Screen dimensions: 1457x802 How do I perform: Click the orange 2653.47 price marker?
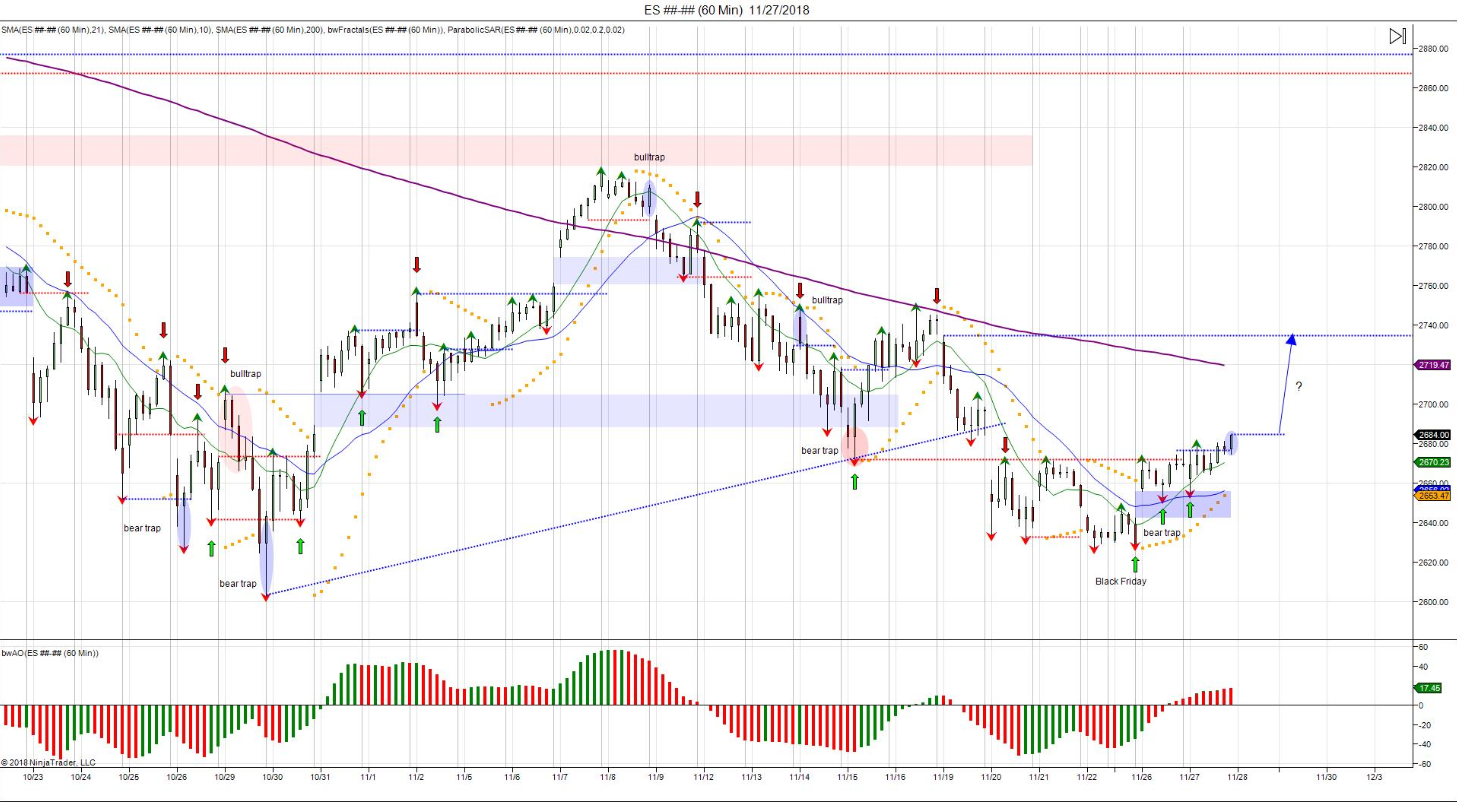coord(1434,496)
